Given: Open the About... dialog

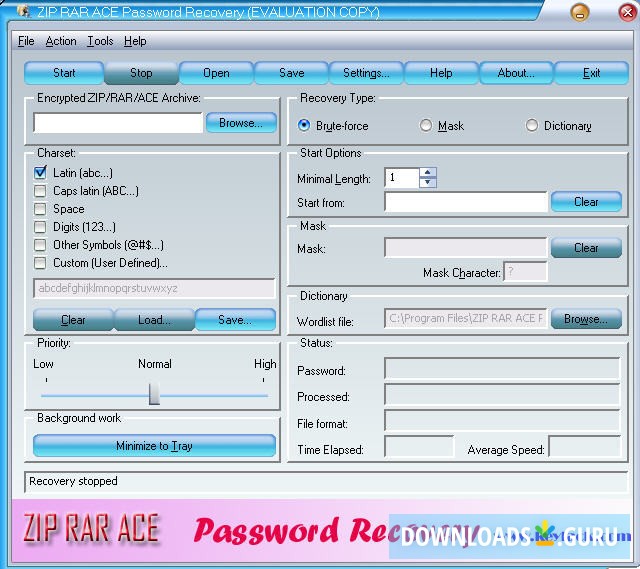Looking at the screenshot, I should click(516, 73).
